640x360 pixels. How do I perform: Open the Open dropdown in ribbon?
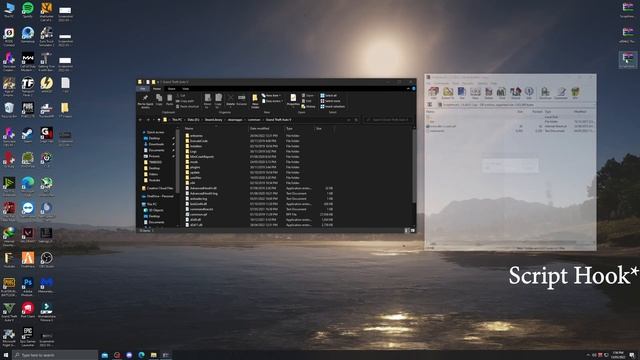click(309, 96)
